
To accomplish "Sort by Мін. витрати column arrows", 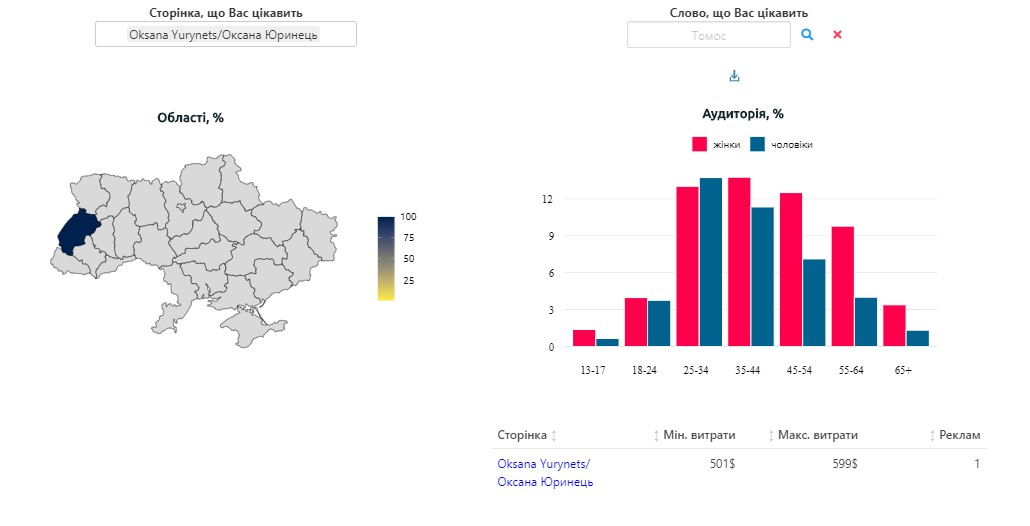I will (x=656, y=436).
